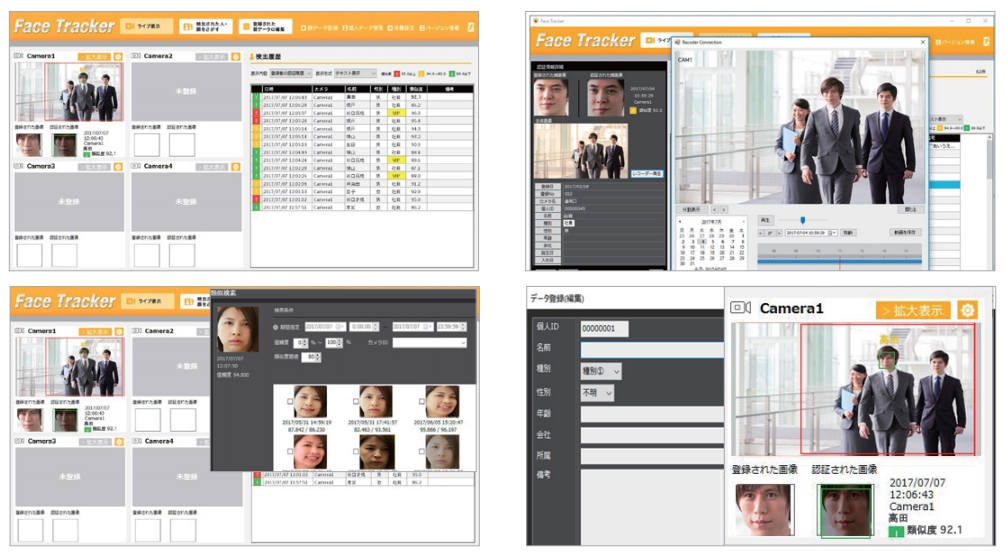Viewport: 1007px width, 559px height.
Task: Select the large 認証された画像 face thumbnail with green frame
Action: [847, 512]
